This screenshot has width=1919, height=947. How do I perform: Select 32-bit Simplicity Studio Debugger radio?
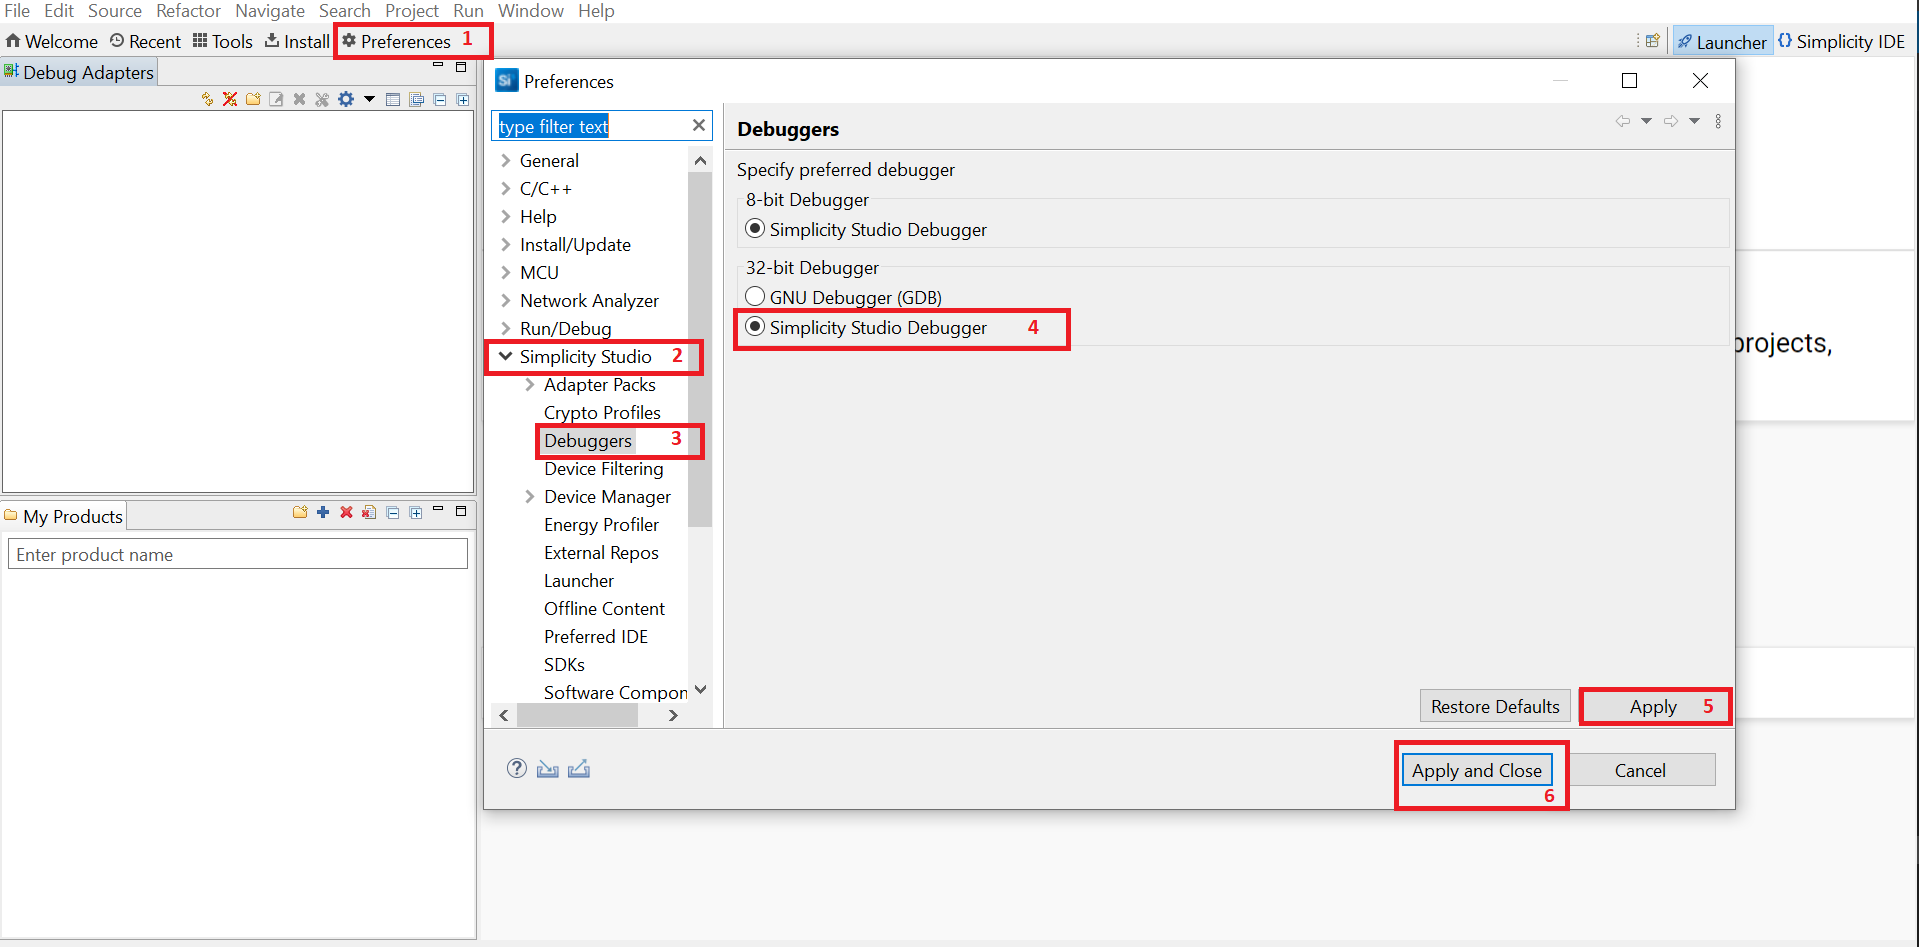coord(755,326)
